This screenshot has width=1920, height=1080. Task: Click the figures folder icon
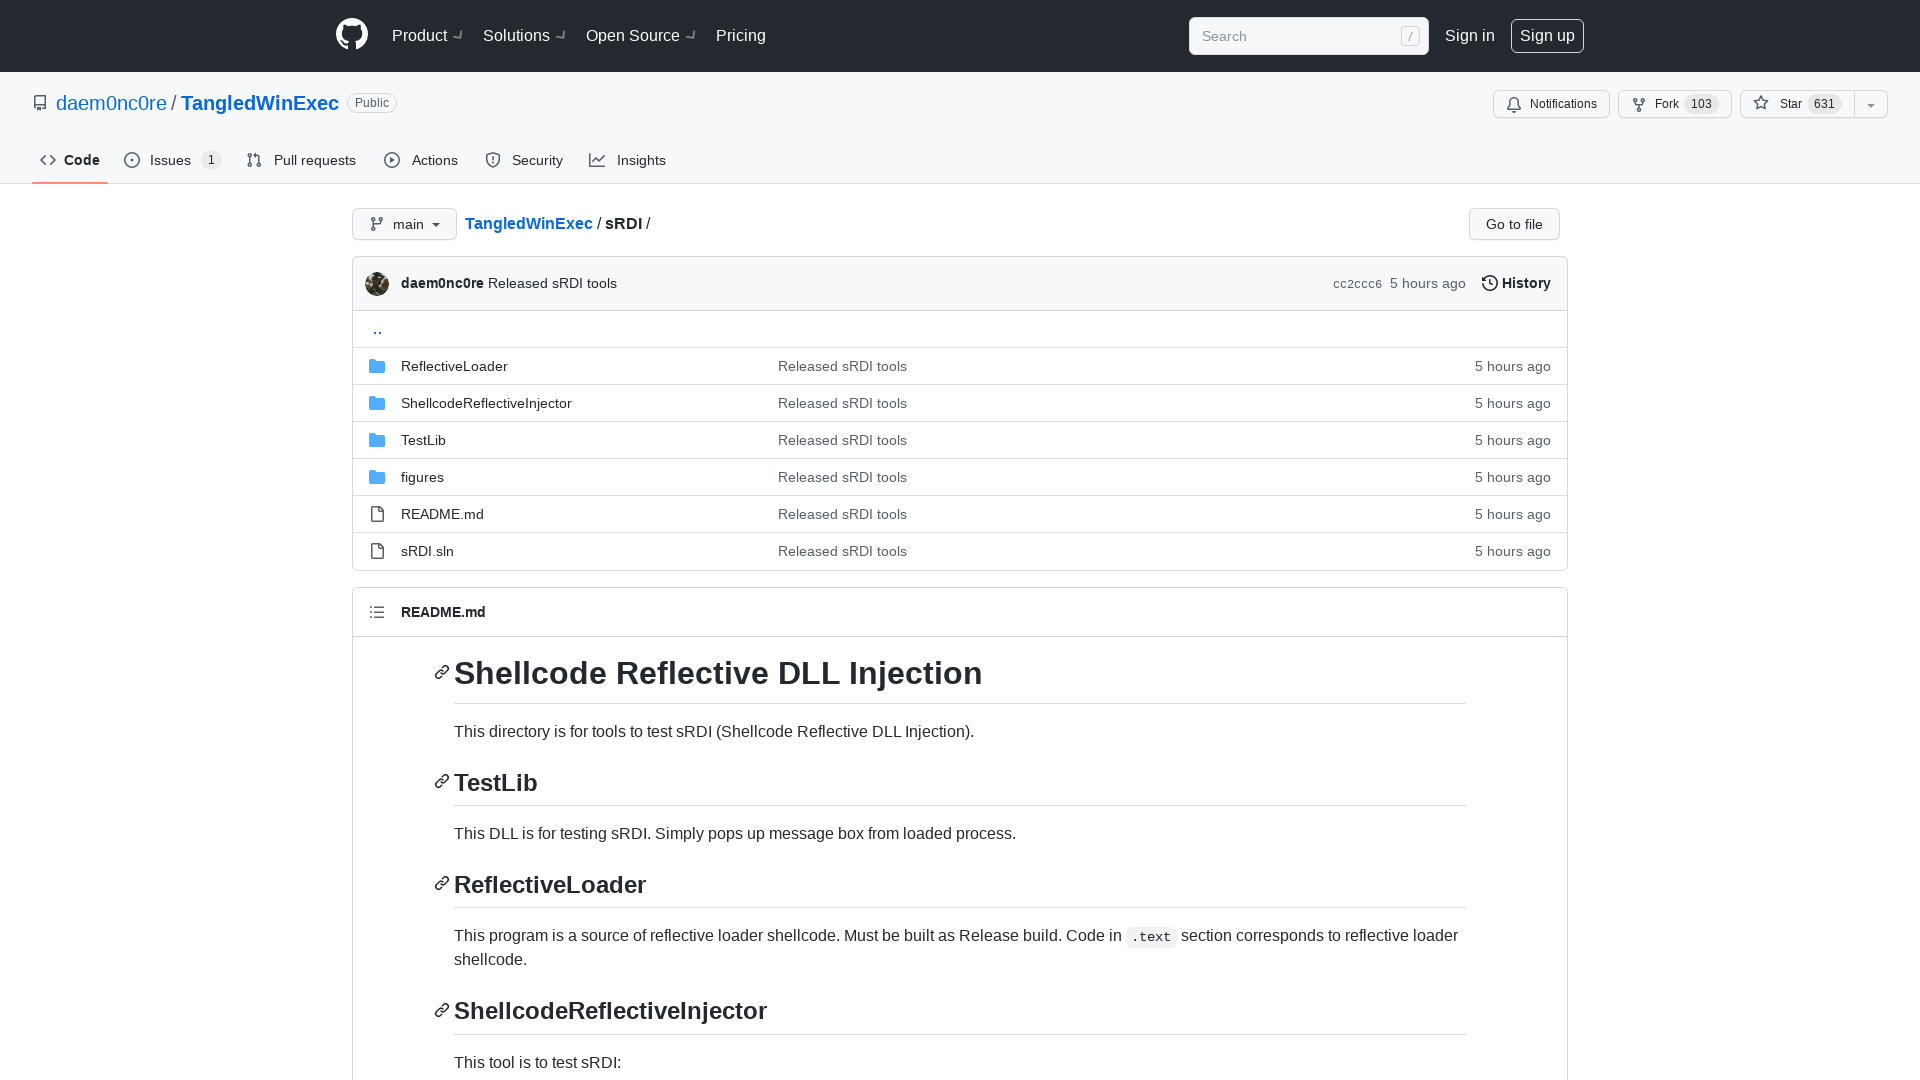(x=377, y=477)
